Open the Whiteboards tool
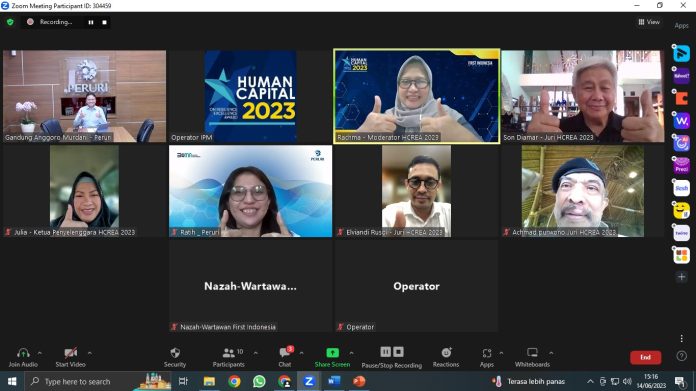Viewport: 696px width, 391px height. (x=532, y=357)
